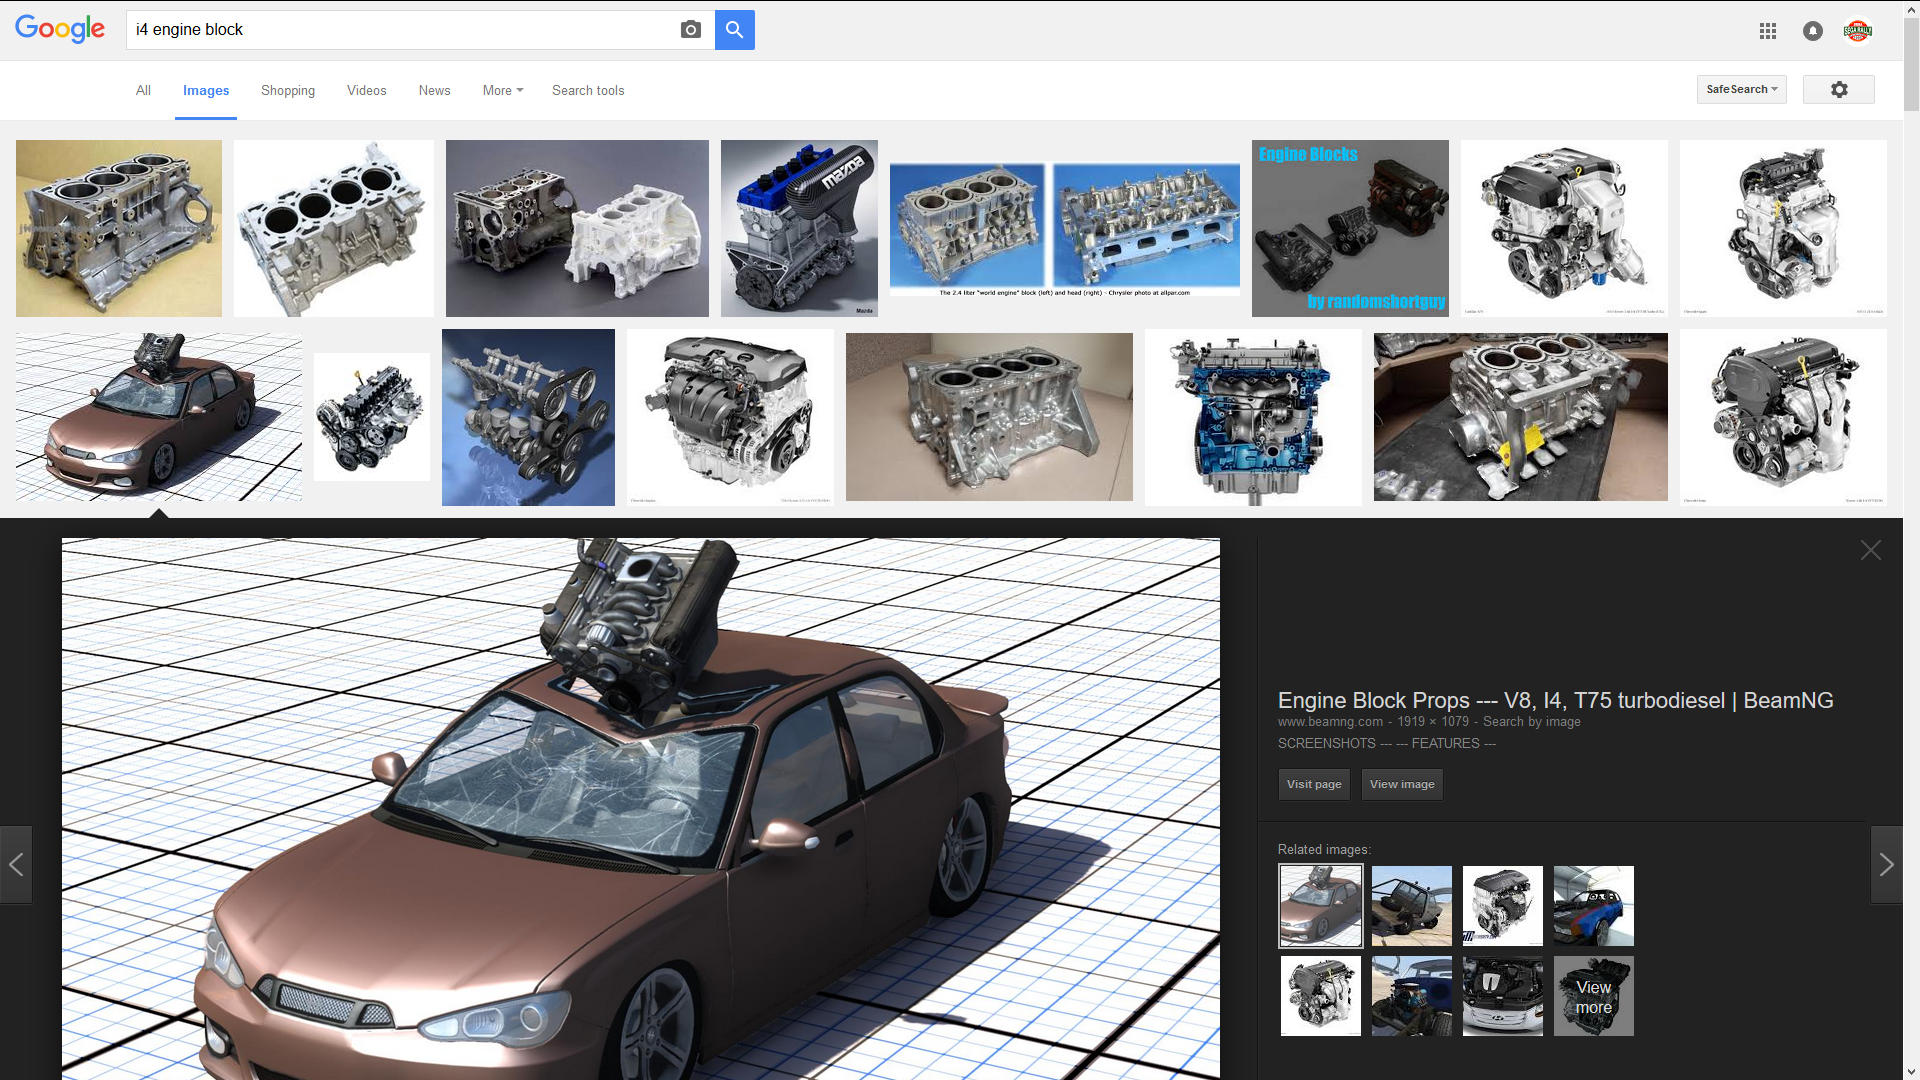The image size is (1920, 1080).
Task: Open the off-road buggy related image
Action: click(1412, 906)
